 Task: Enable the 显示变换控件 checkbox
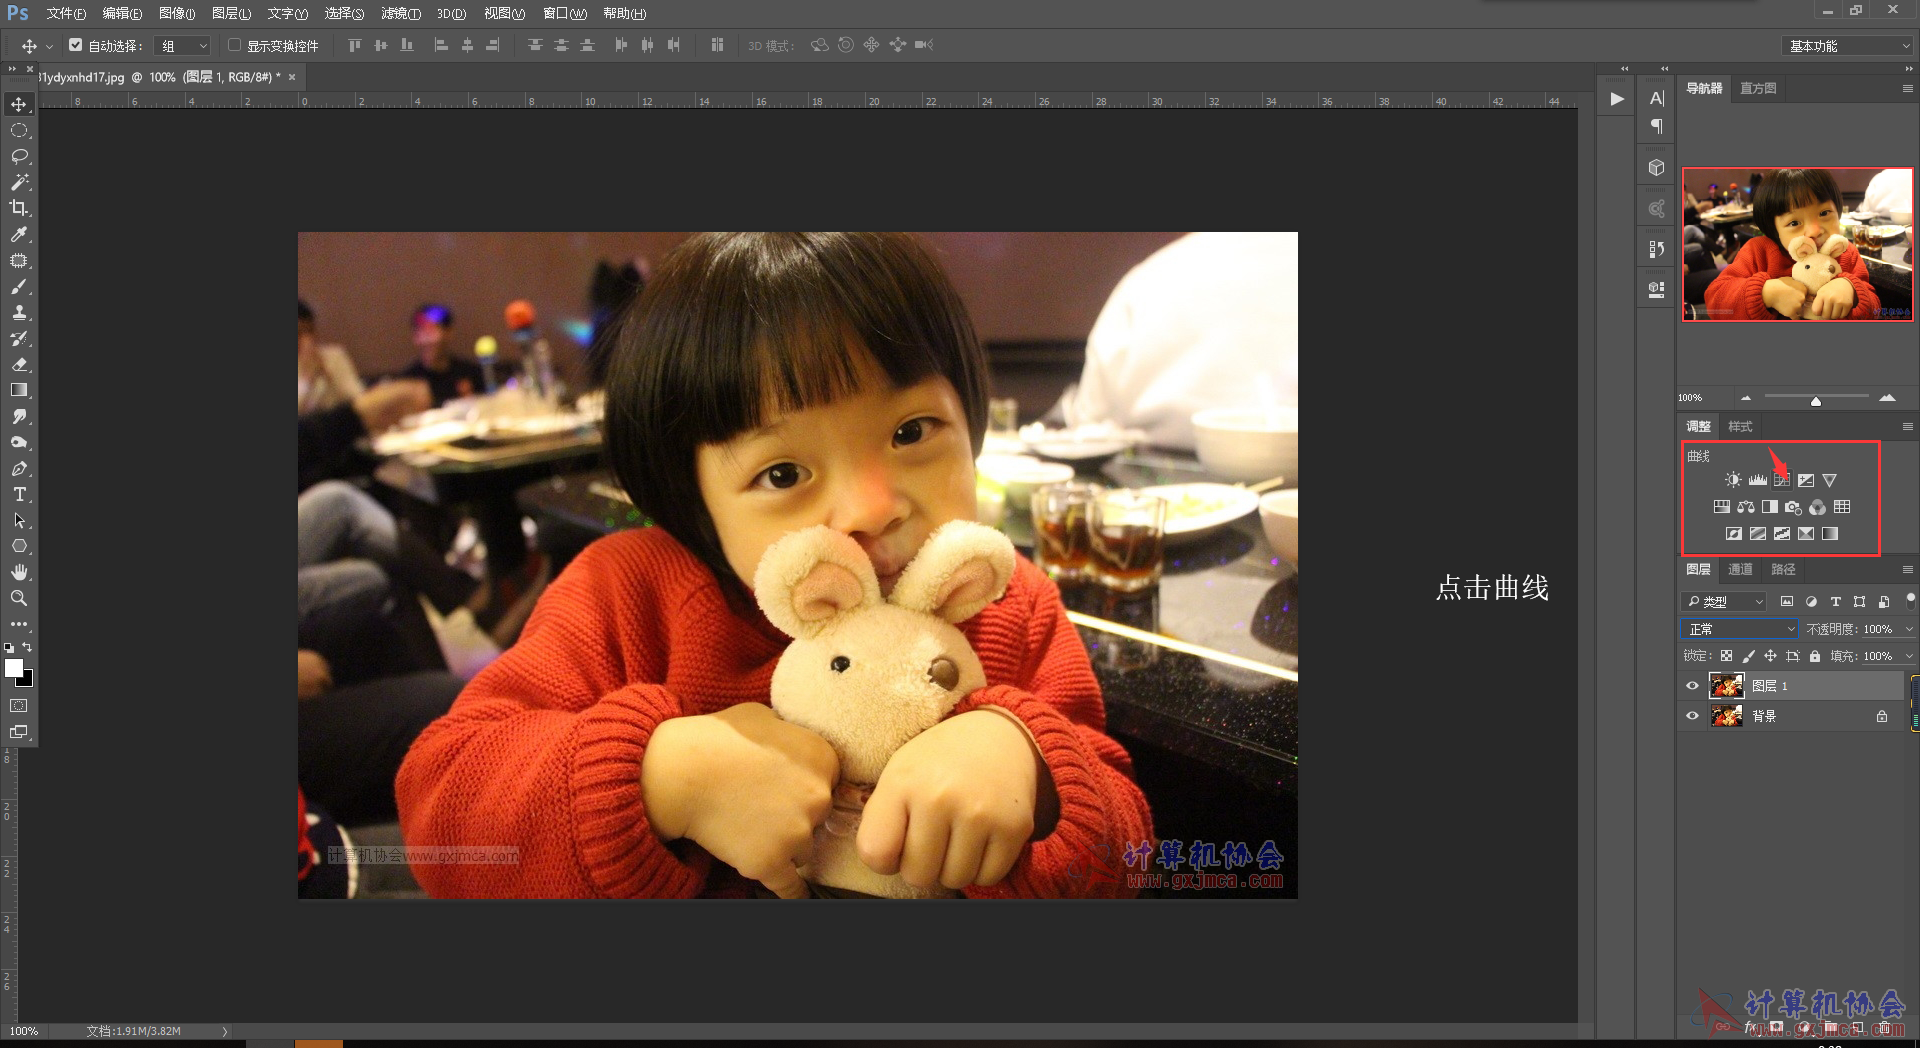tap(234, 45)
